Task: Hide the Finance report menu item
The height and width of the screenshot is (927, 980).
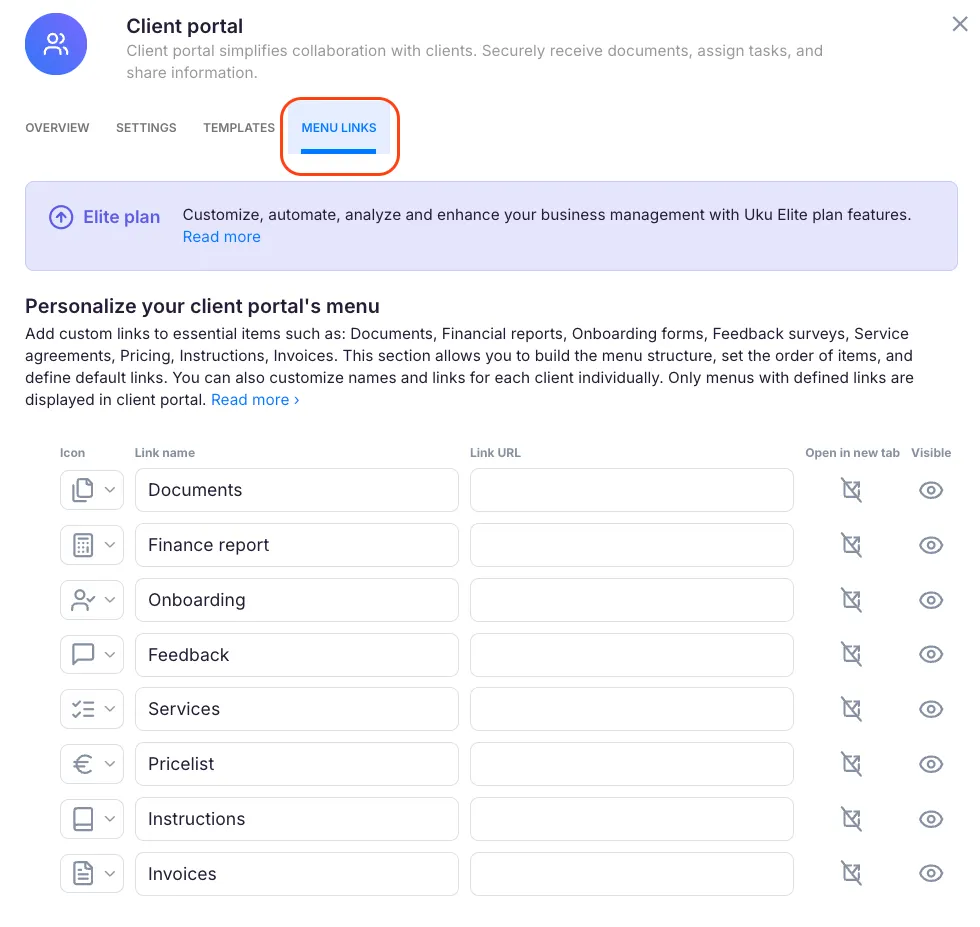Action: (x=931, y=545)
